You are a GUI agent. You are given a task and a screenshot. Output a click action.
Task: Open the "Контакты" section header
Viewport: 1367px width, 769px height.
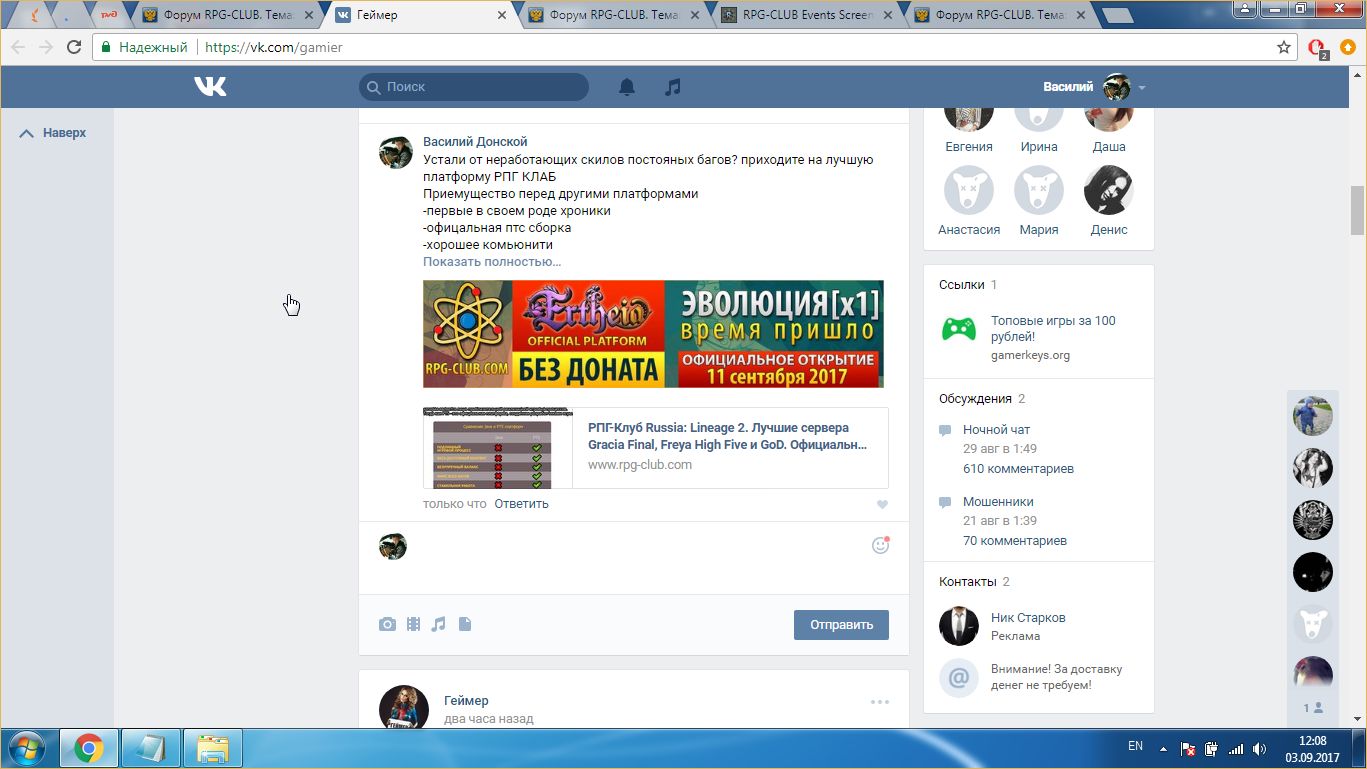[967, 582]
